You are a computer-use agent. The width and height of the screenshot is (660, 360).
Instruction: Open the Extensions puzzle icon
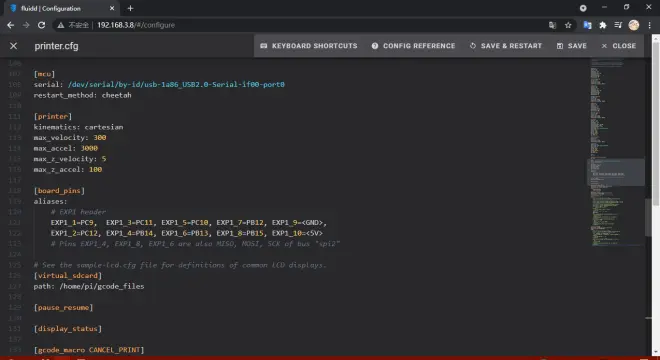(603, 25)
